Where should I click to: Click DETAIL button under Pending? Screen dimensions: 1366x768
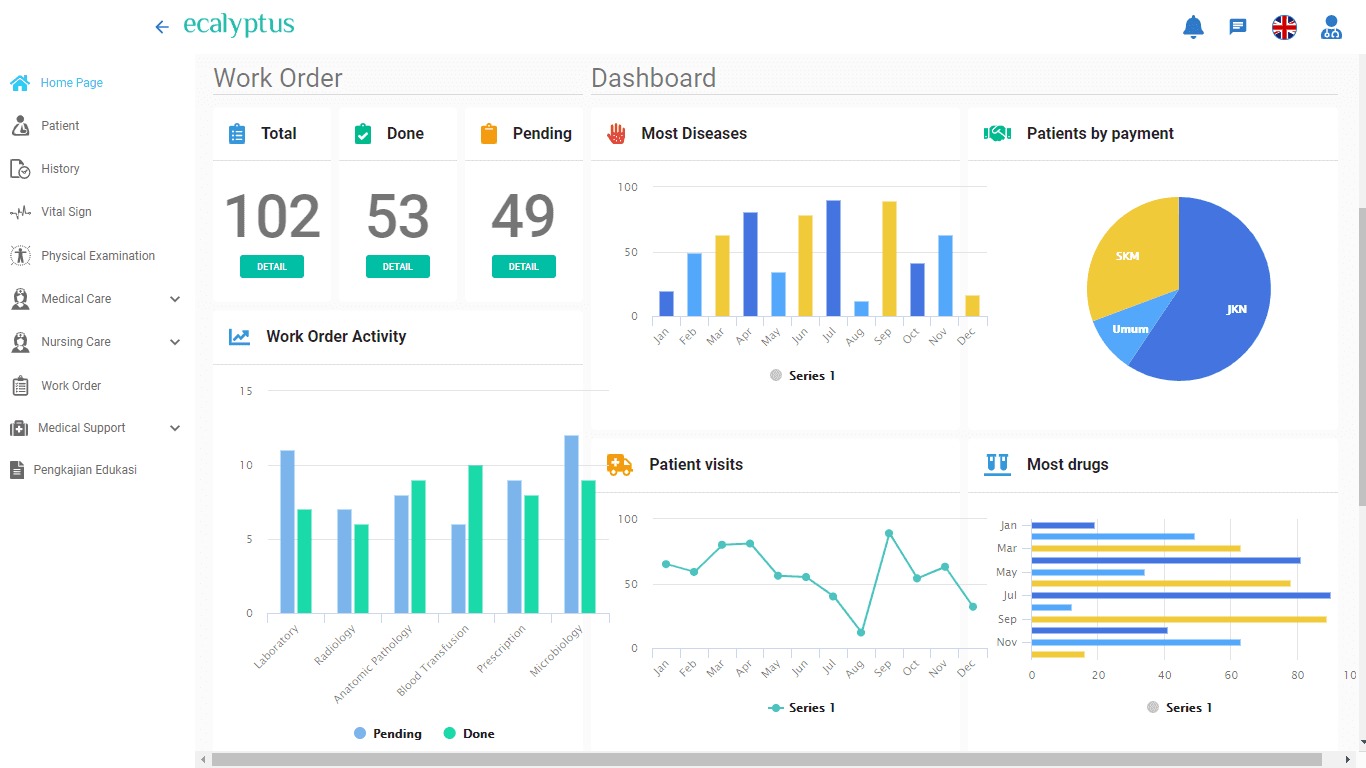[x=524, y=267]
